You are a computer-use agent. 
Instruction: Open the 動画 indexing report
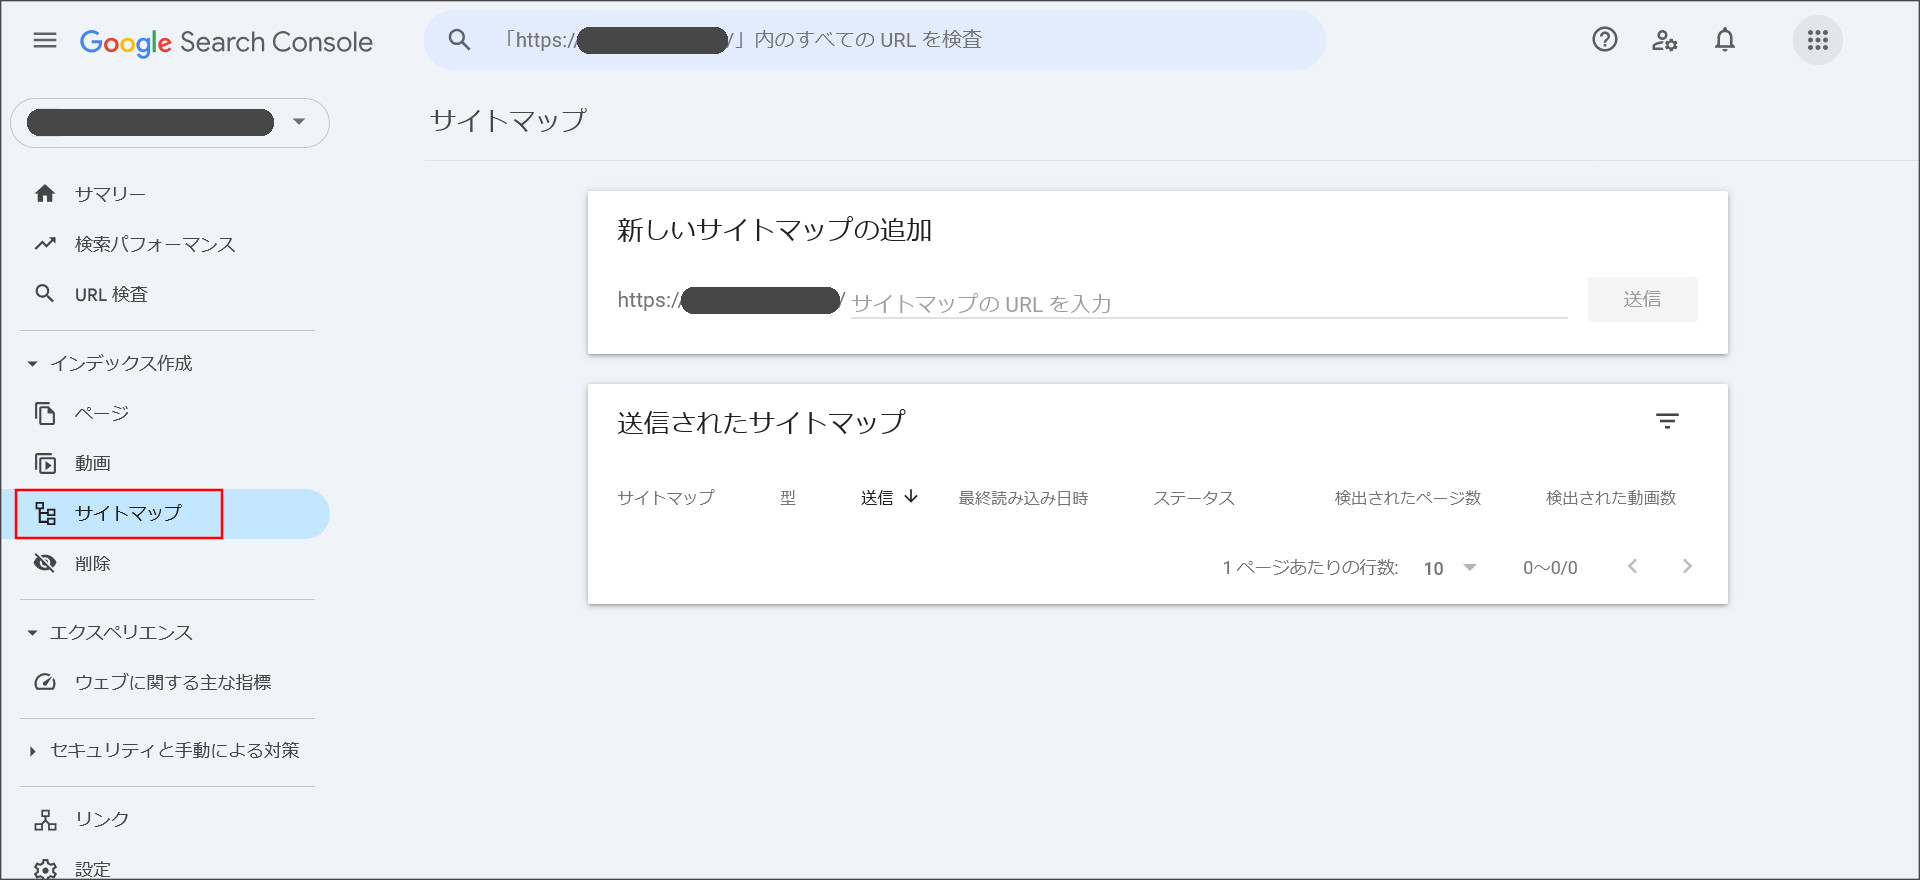[x=93, y=463]
